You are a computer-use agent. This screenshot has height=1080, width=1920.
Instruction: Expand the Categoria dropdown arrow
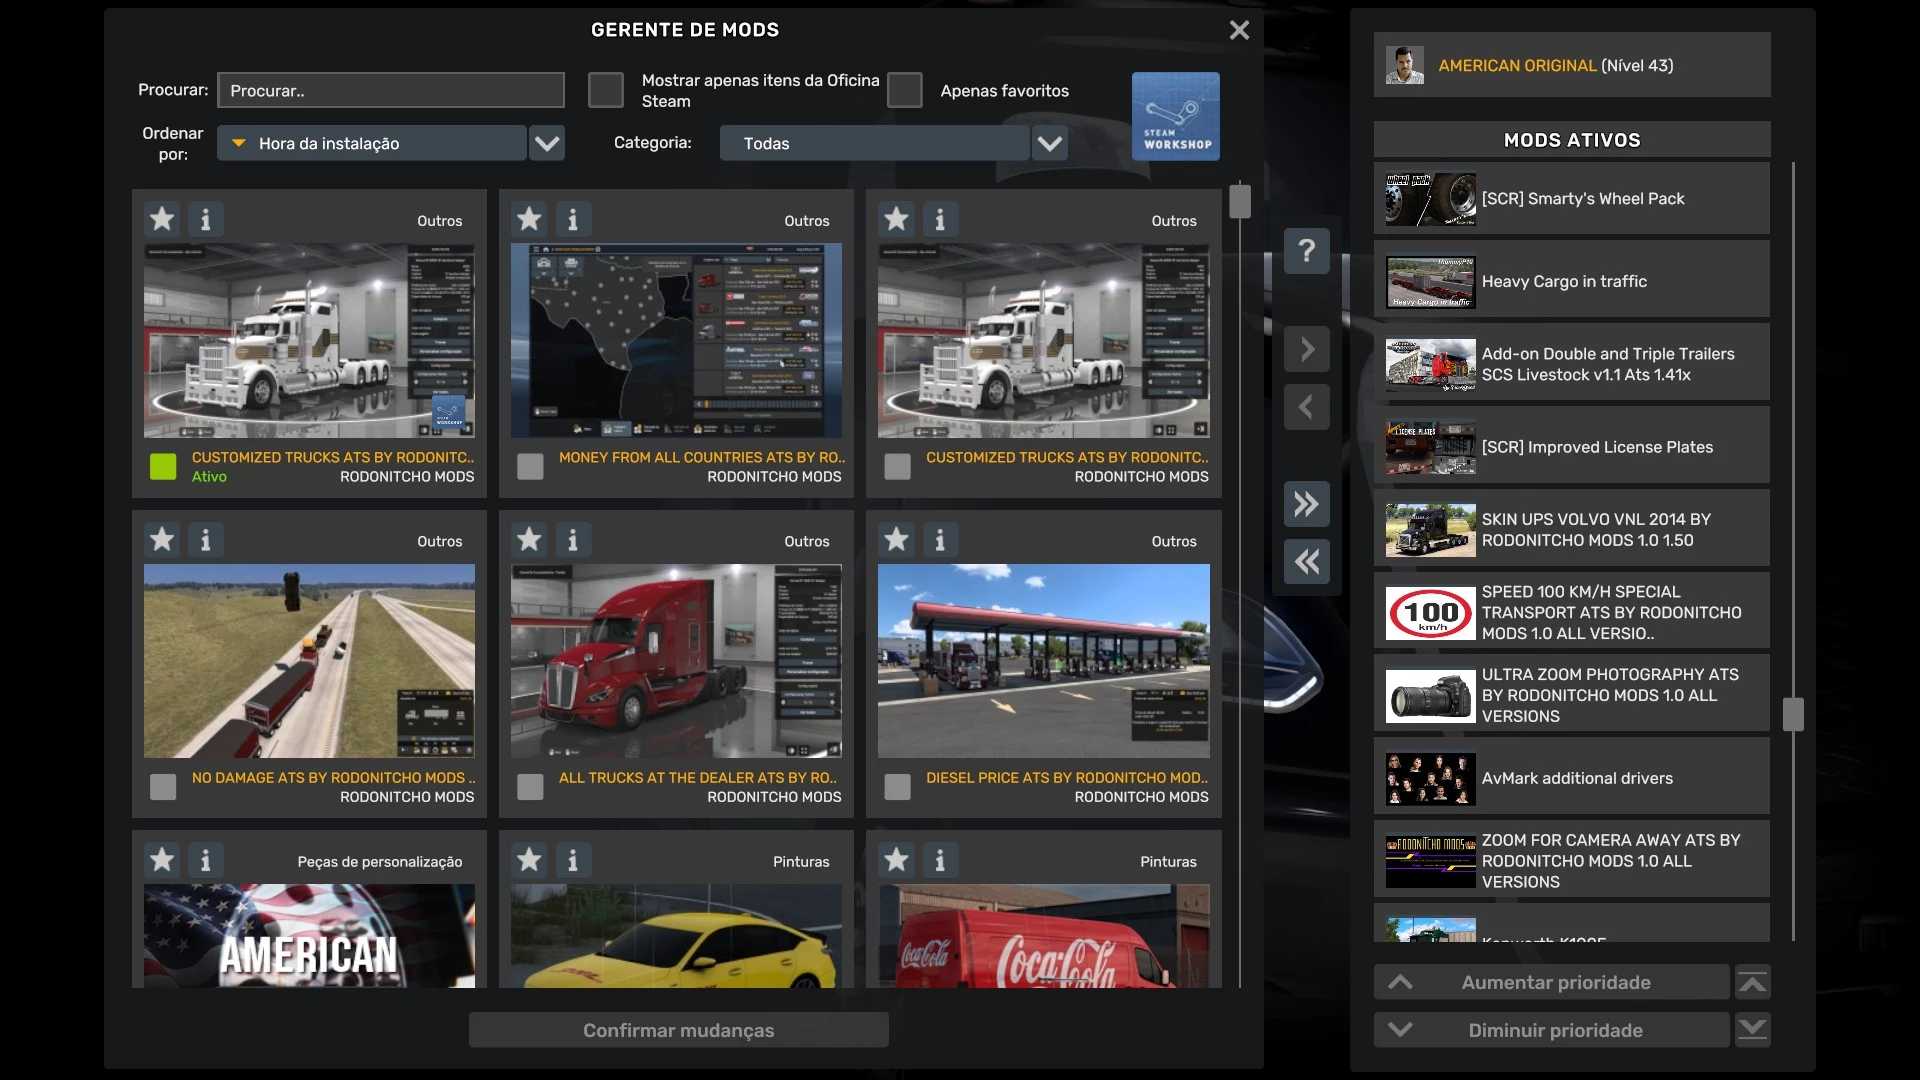(x=1049, y=143)
